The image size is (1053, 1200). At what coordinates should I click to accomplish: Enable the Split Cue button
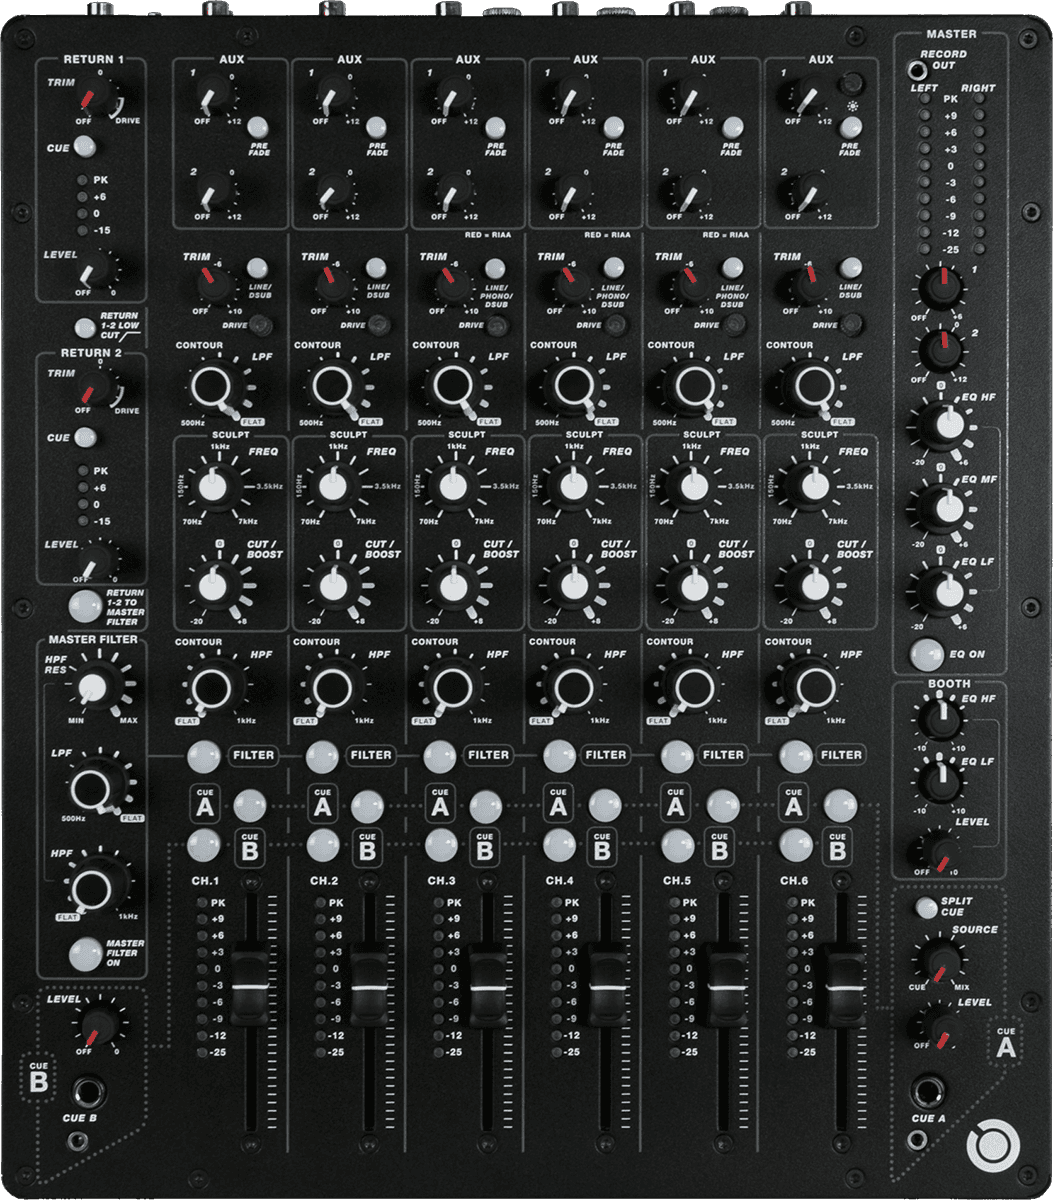click(927, 907)
